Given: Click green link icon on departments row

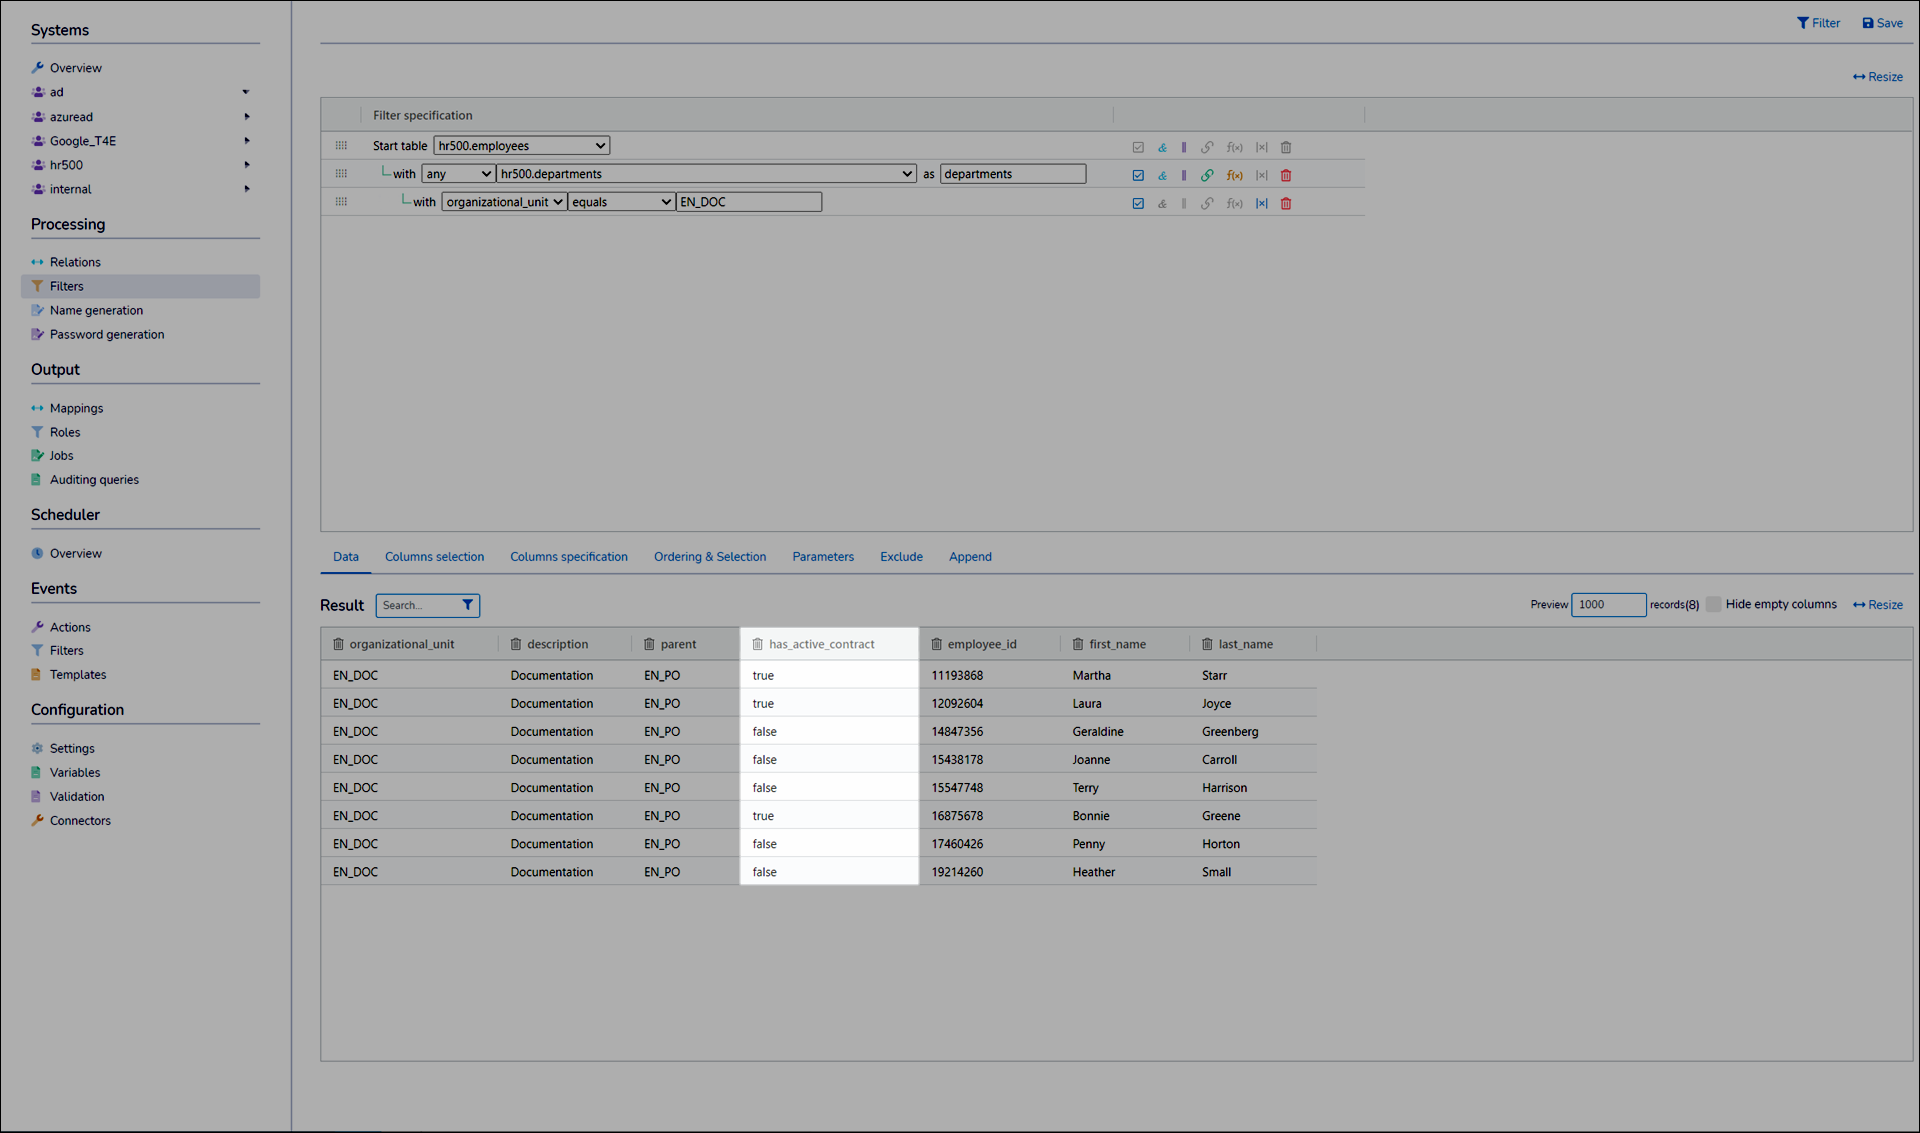Looking at the screenshot, I should [1207, 175].
